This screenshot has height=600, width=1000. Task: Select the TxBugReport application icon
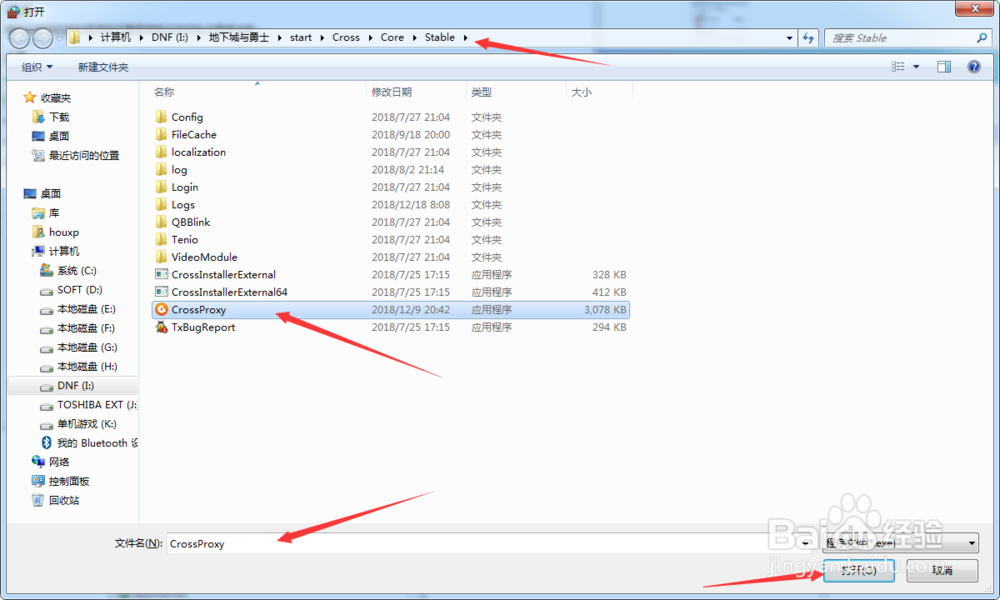coord(161,327)
